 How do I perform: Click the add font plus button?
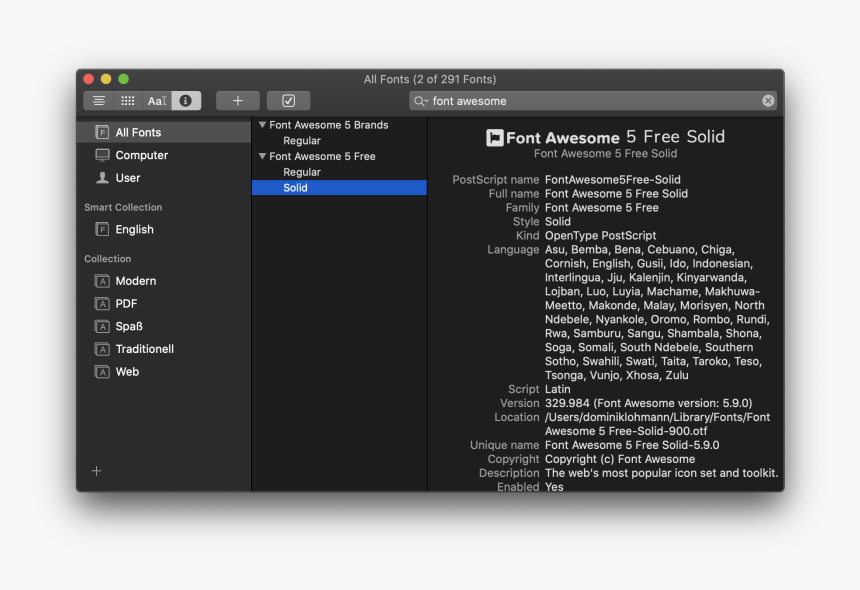point(237,101)
